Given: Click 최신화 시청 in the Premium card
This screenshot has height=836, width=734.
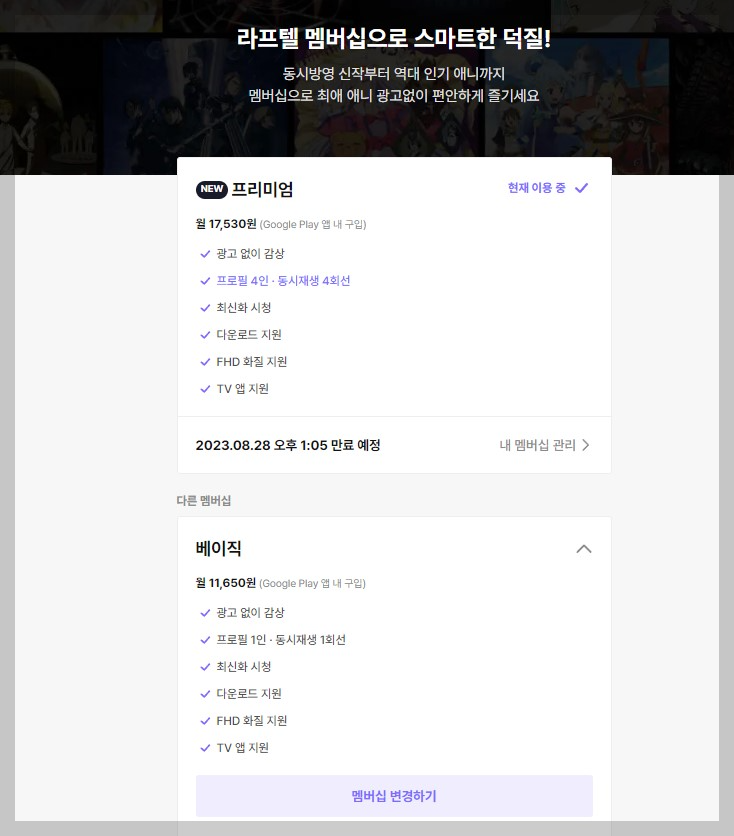Looking at the screenshot, I should (x=244, y=308).
